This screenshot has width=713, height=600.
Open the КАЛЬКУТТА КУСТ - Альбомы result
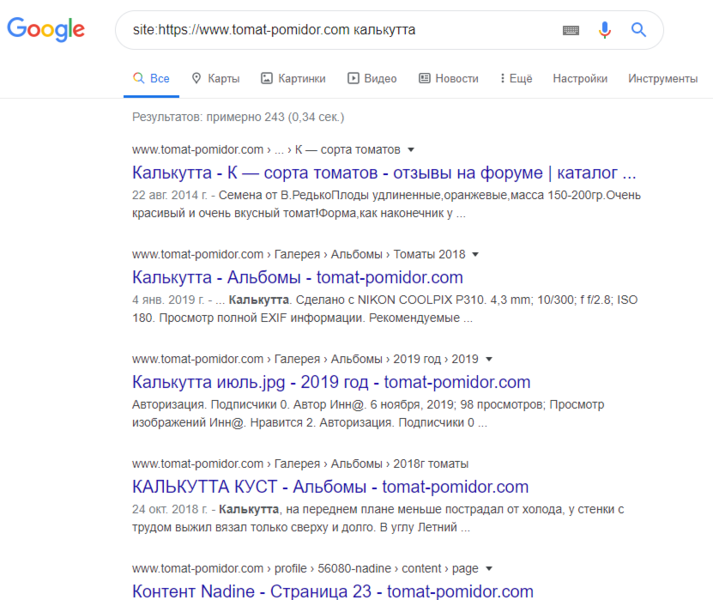point(330,487)
